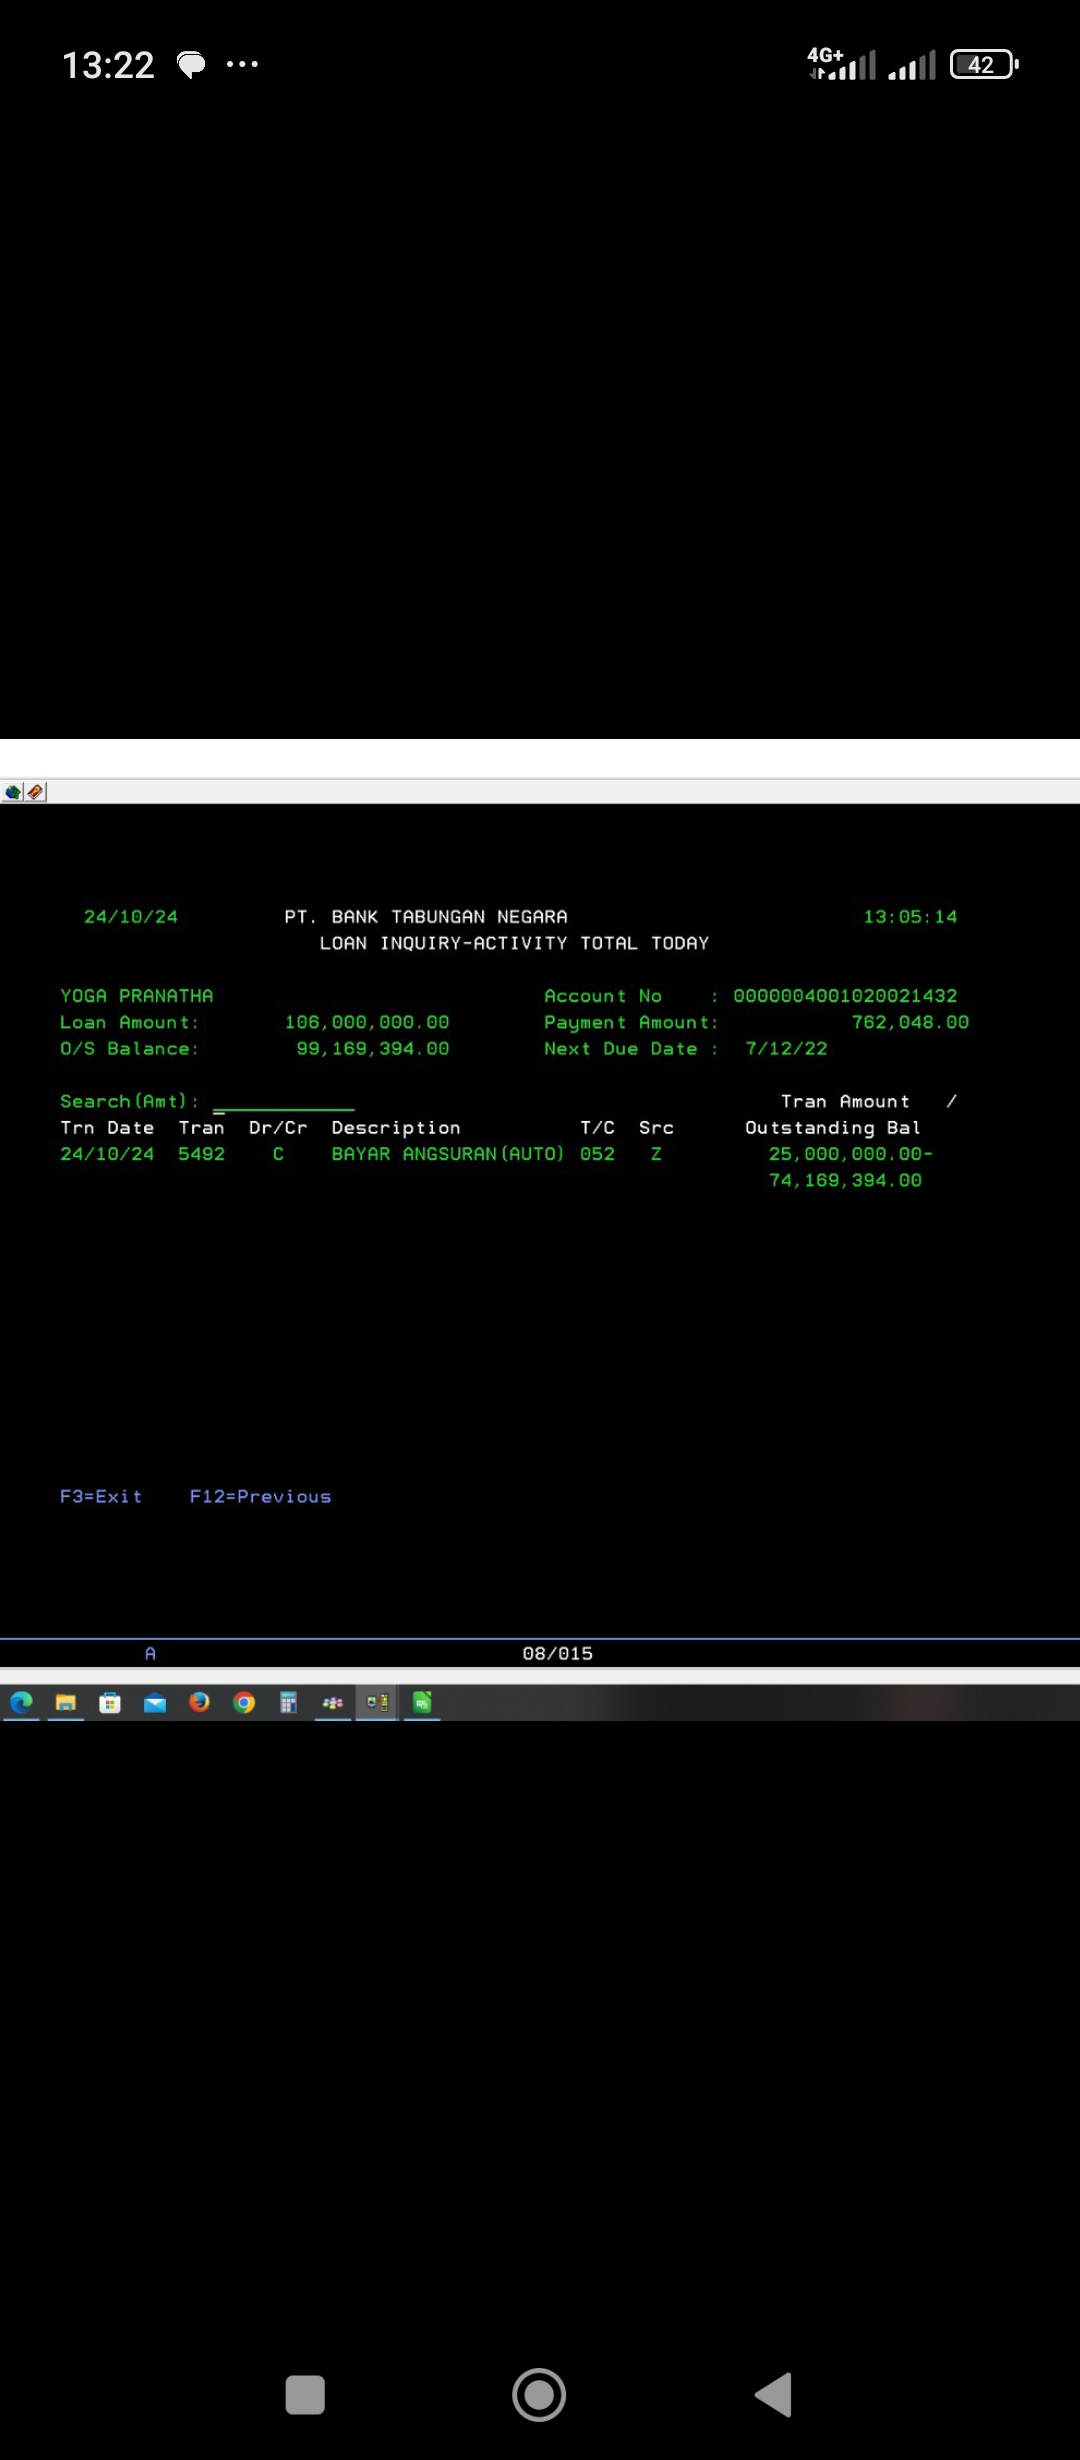
Task: Click the colorful people group taskbar icon
Action: tap(333, 1702)
